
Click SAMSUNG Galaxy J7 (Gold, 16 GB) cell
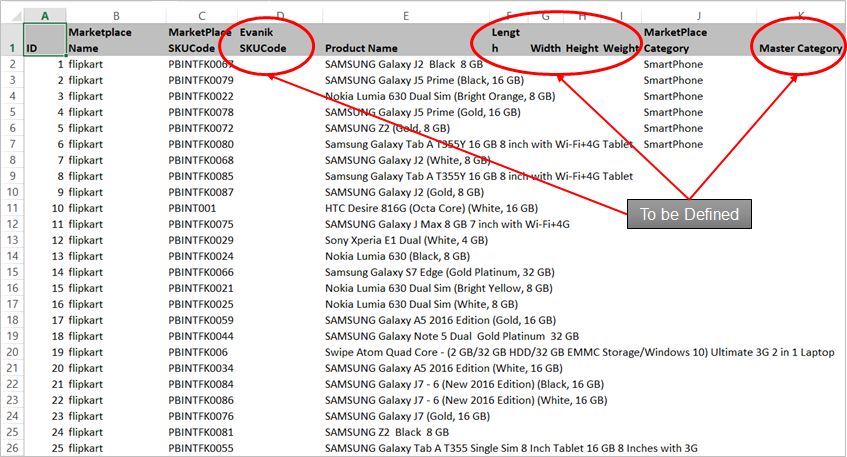coord(407,416)
